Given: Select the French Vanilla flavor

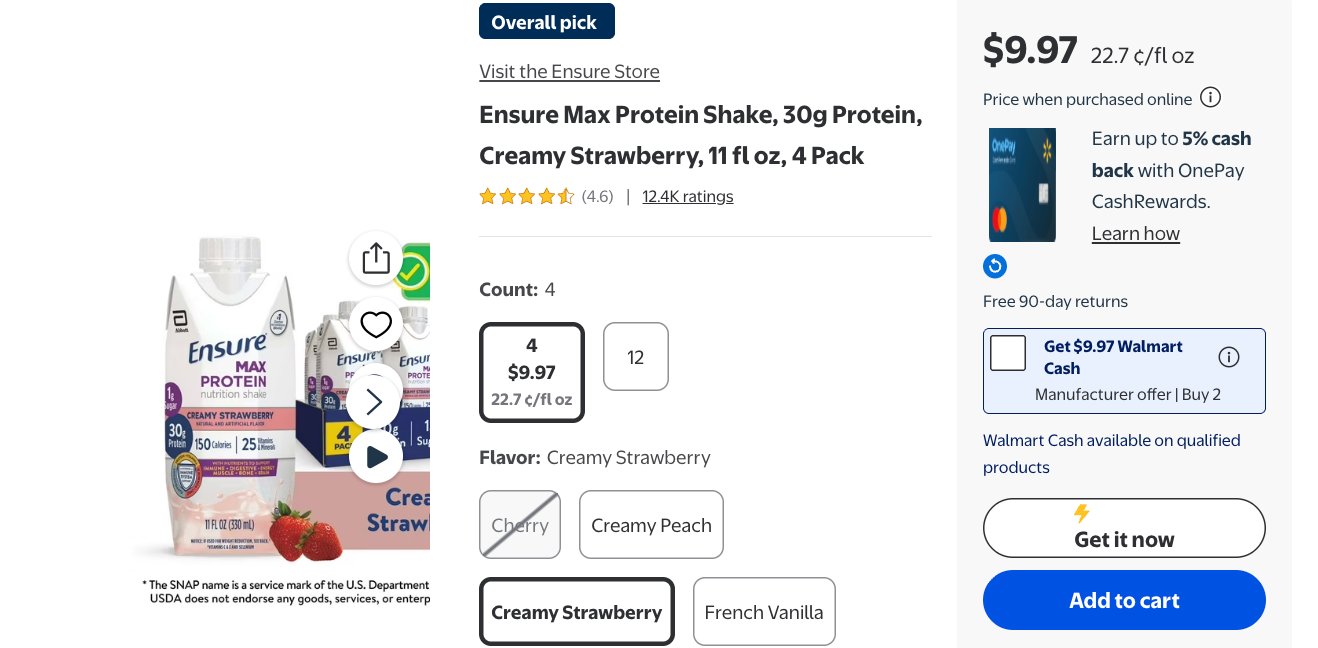Looking at the screenshot, I should tap(764, 611).
